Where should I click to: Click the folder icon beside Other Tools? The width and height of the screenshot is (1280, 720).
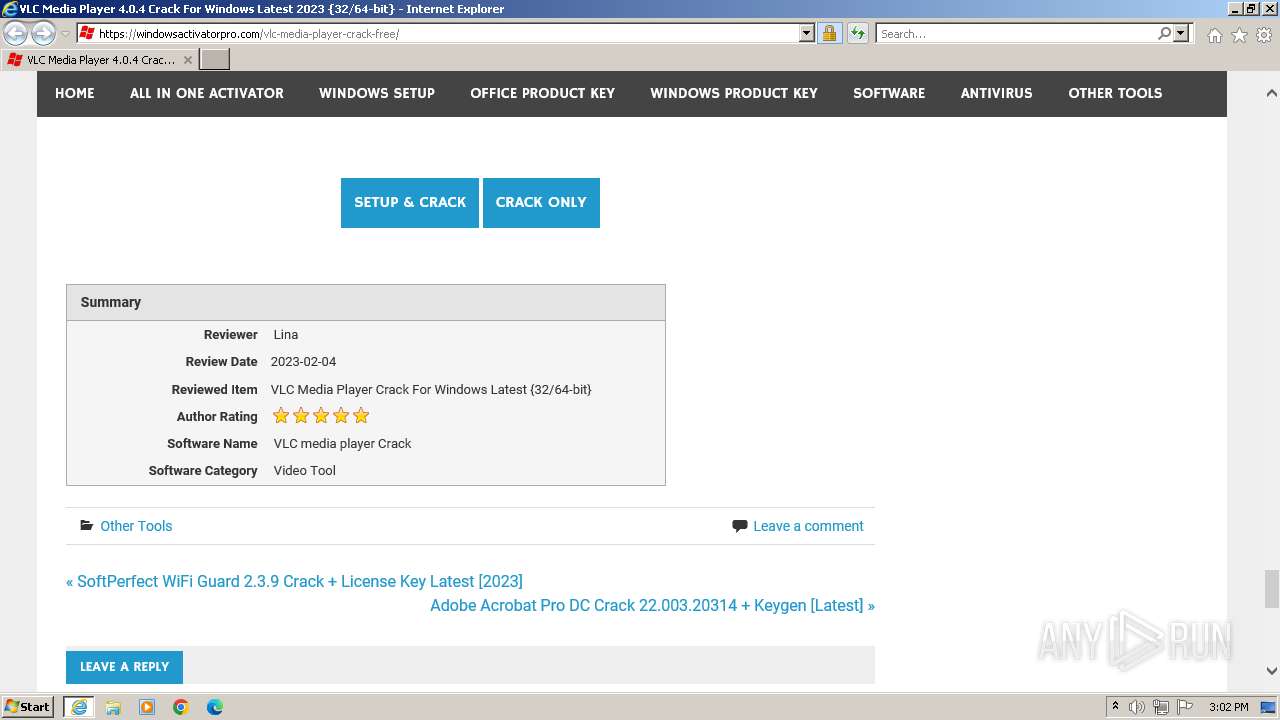(x=86, y=526)
